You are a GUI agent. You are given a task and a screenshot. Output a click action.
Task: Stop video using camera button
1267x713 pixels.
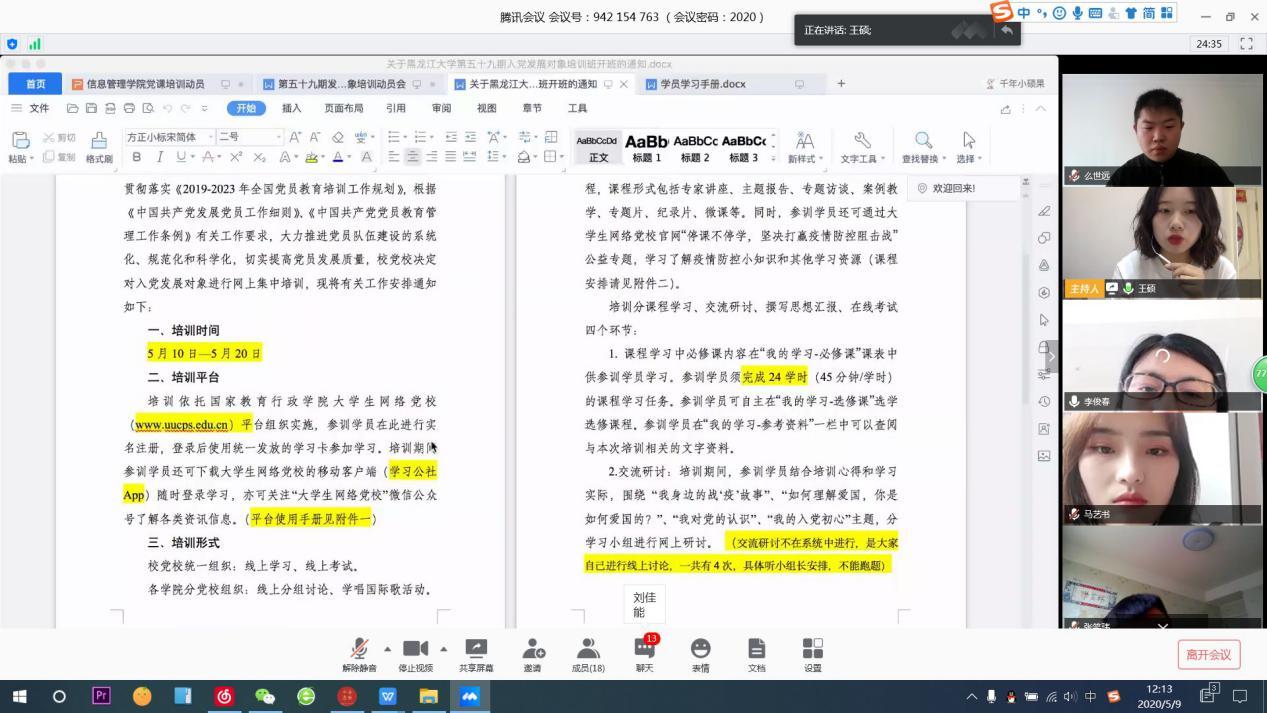click(415, 651)
